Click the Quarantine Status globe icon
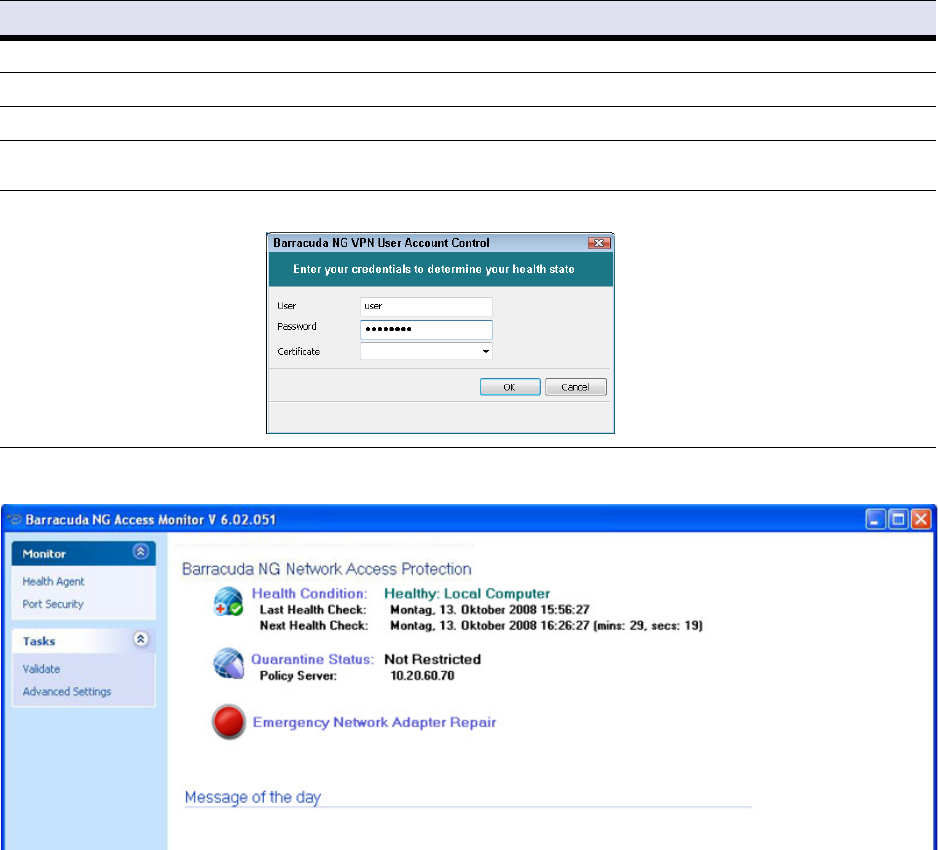Viewport: 938px width, 850px height. tap(229, 663)
